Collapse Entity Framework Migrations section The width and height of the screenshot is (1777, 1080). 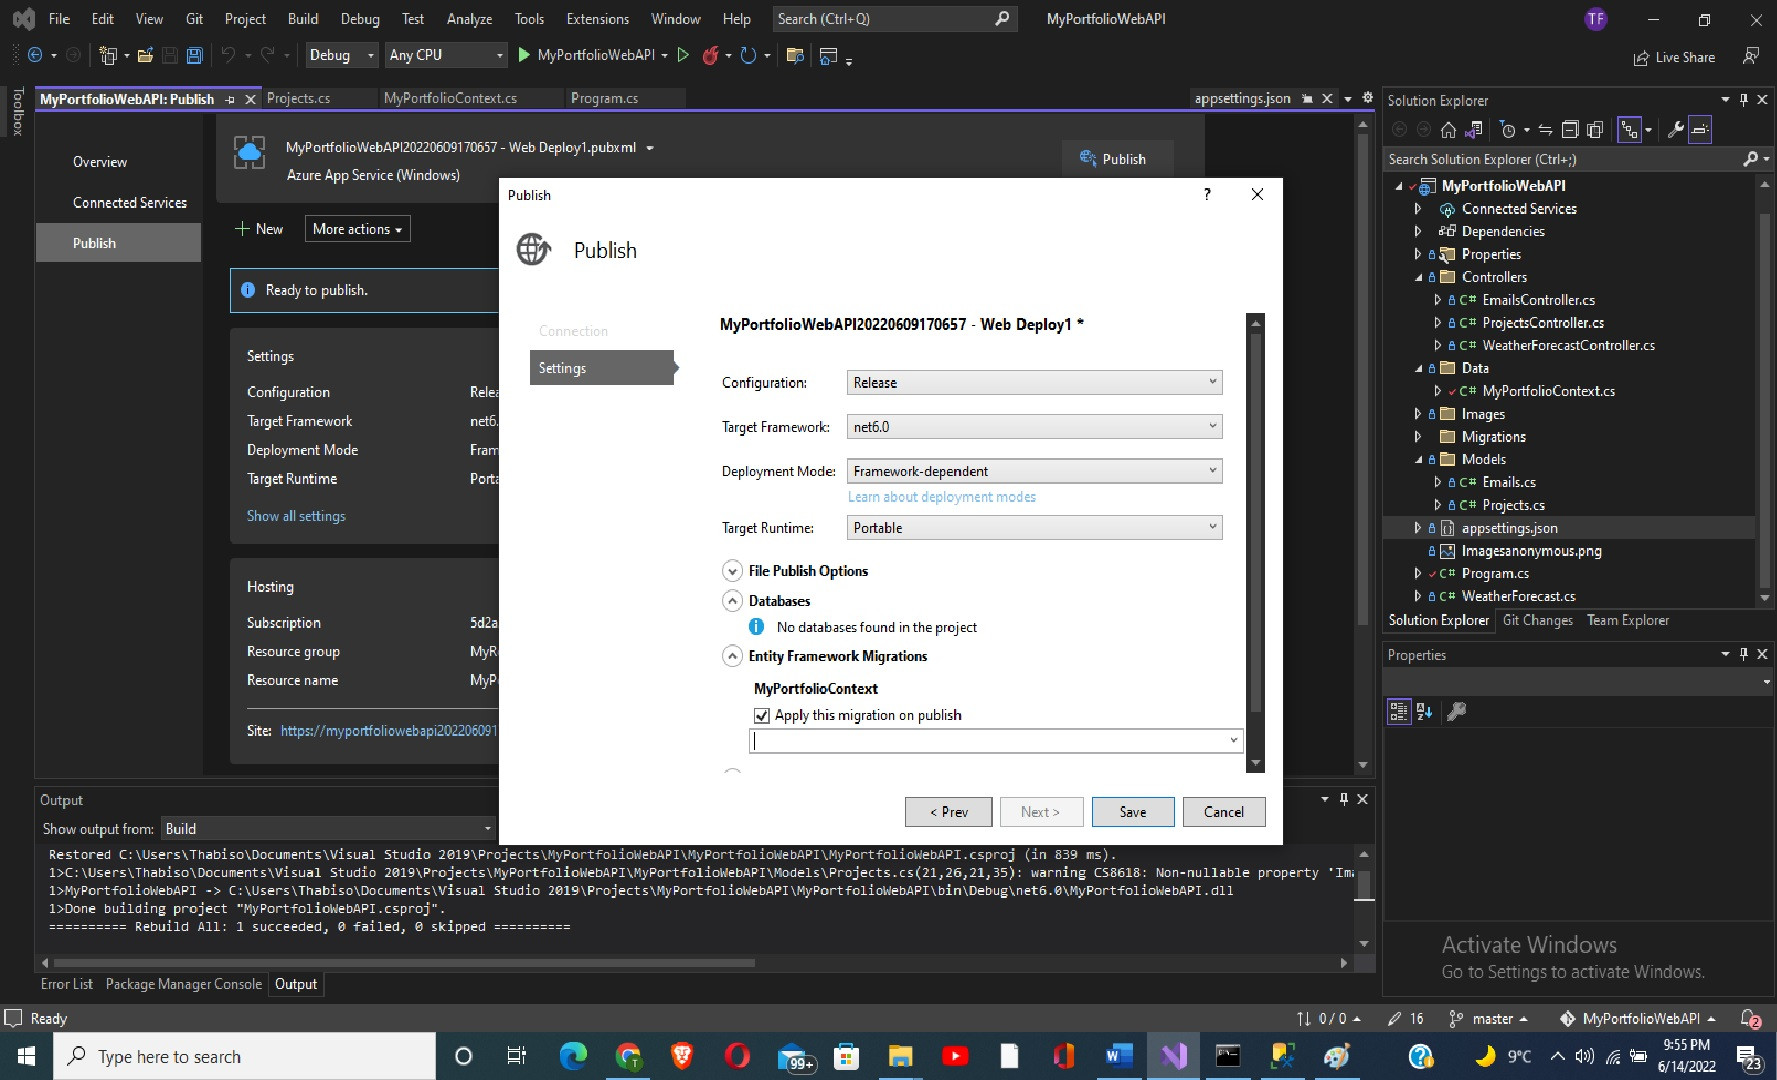[733, 656]
